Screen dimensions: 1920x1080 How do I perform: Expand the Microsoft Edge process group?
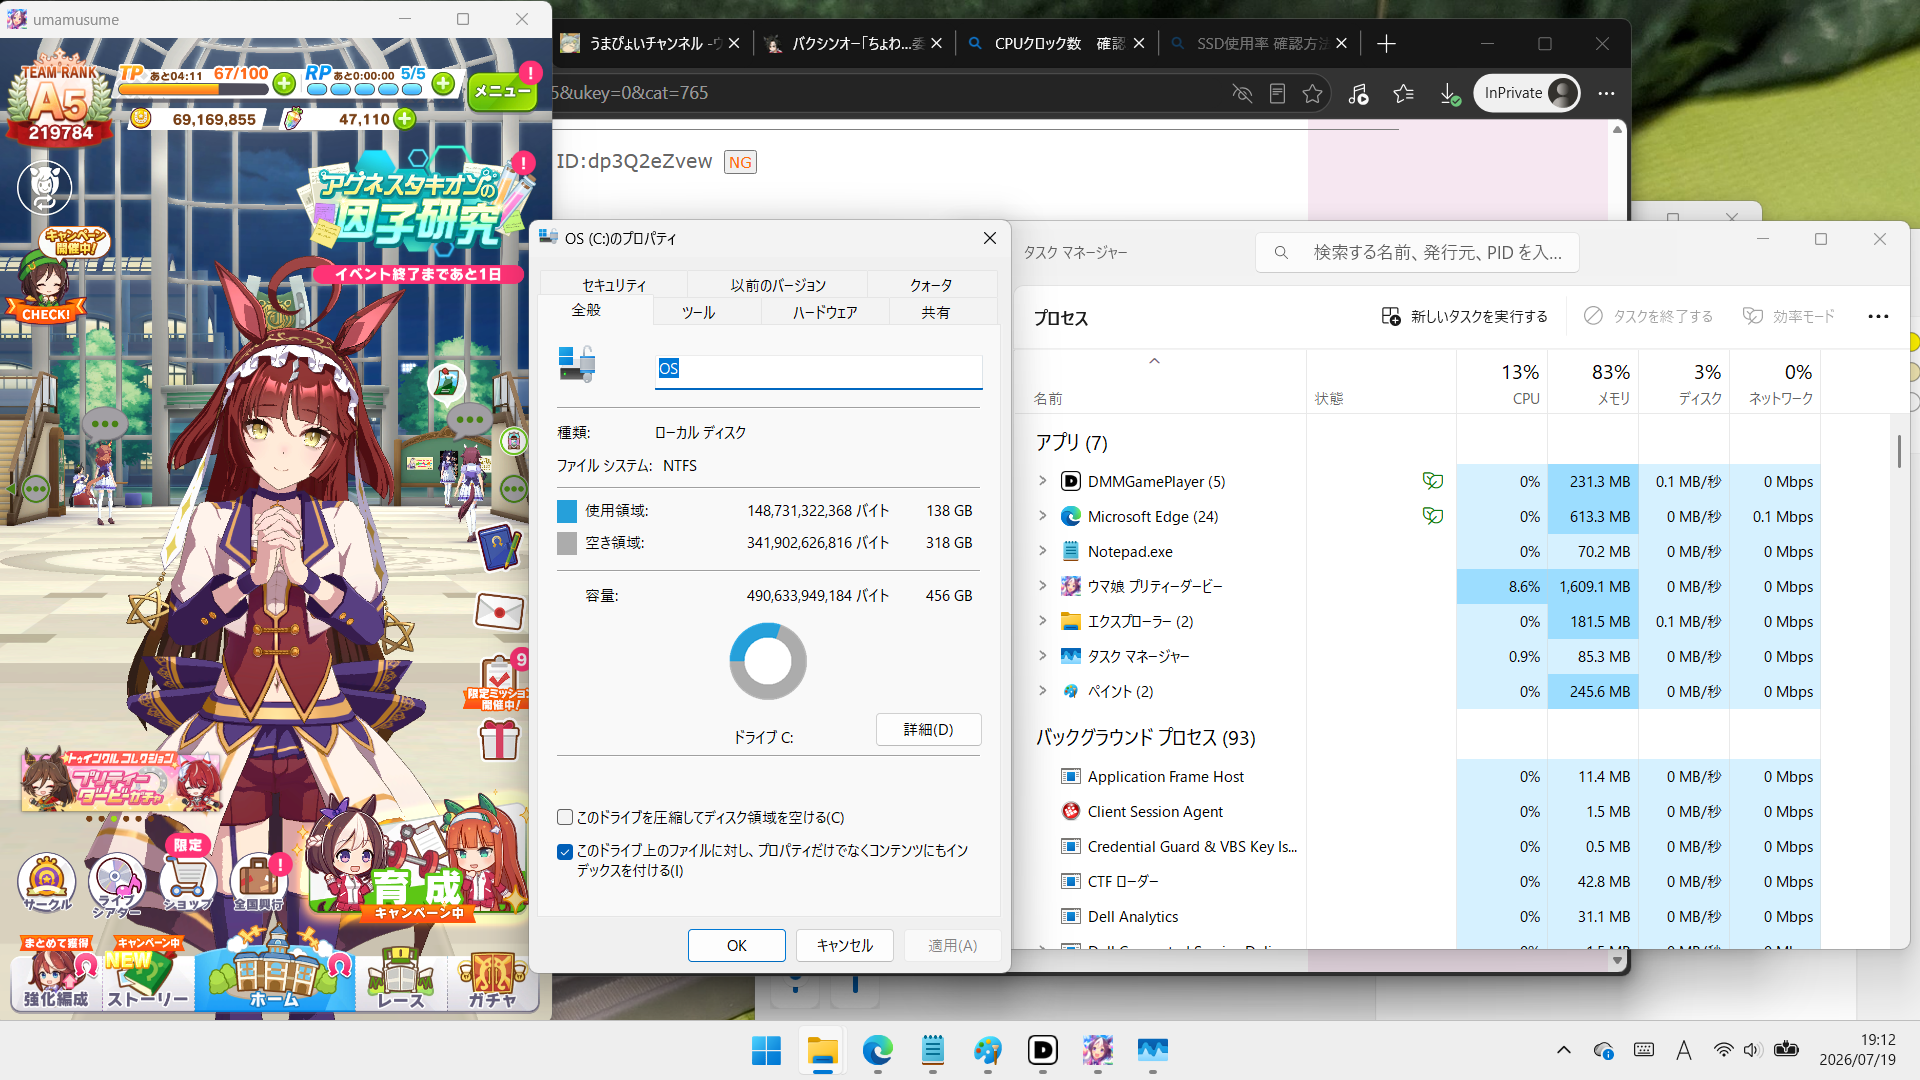tap(1043, 516)
